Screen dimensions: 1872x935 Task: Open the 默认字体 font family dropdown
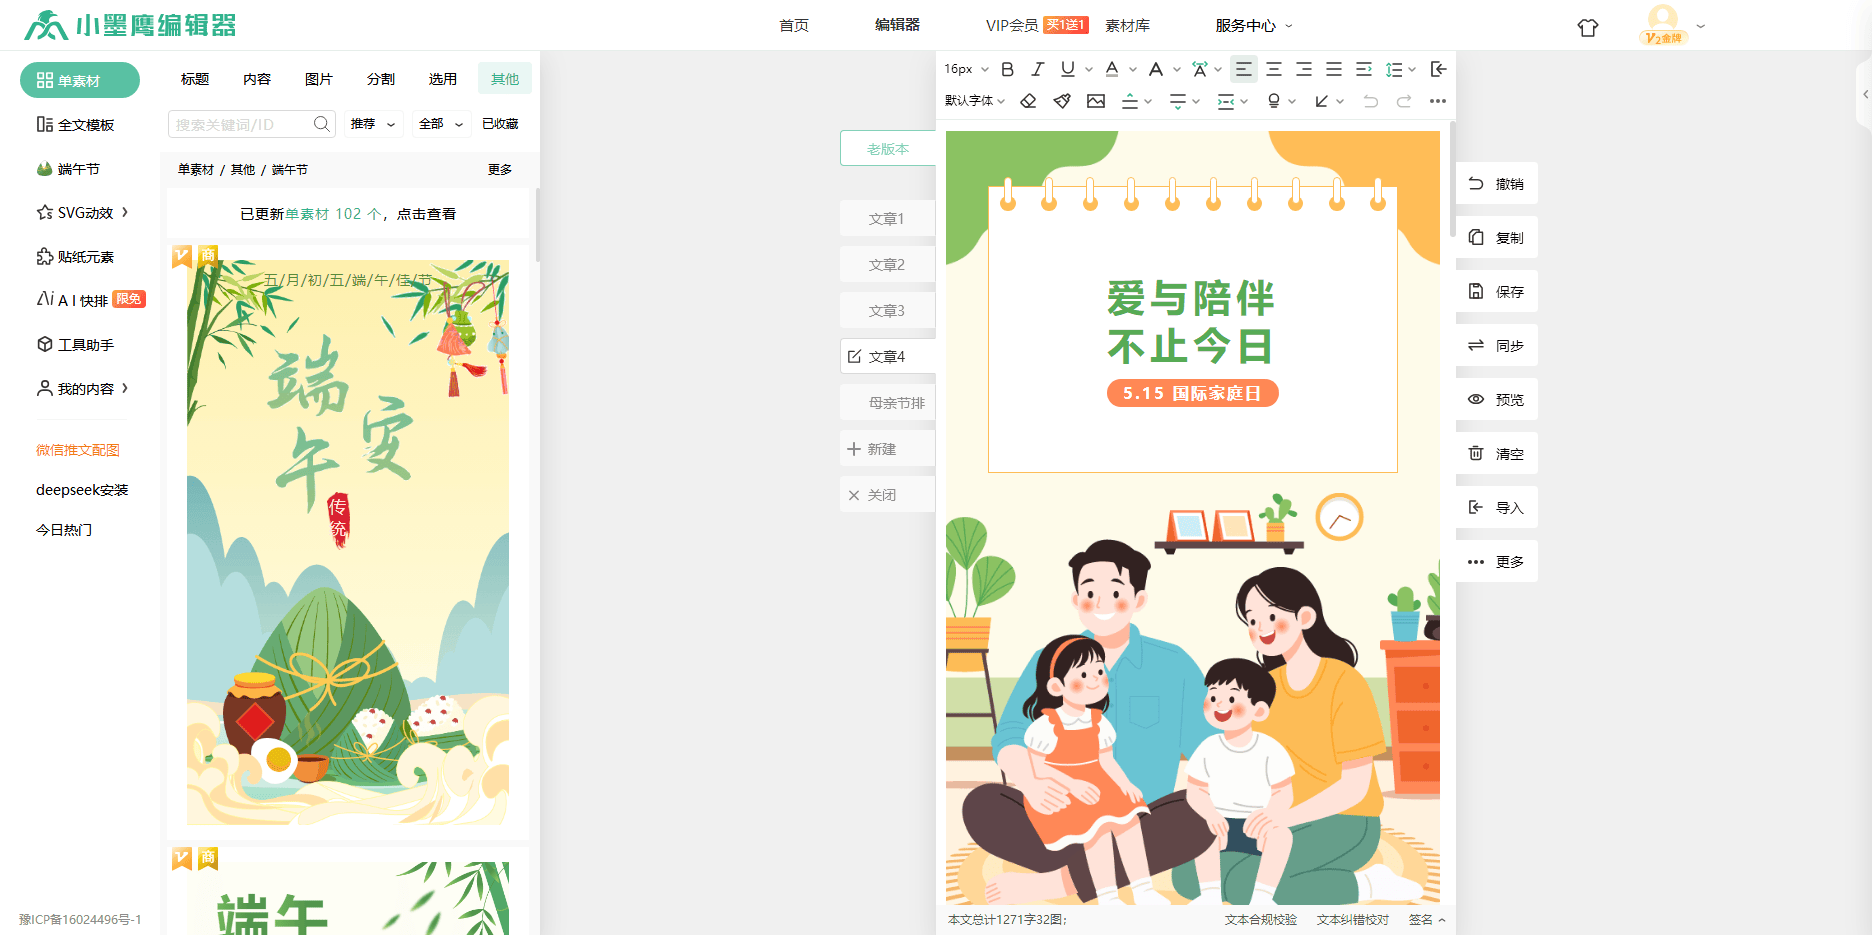tap(974, 101)
